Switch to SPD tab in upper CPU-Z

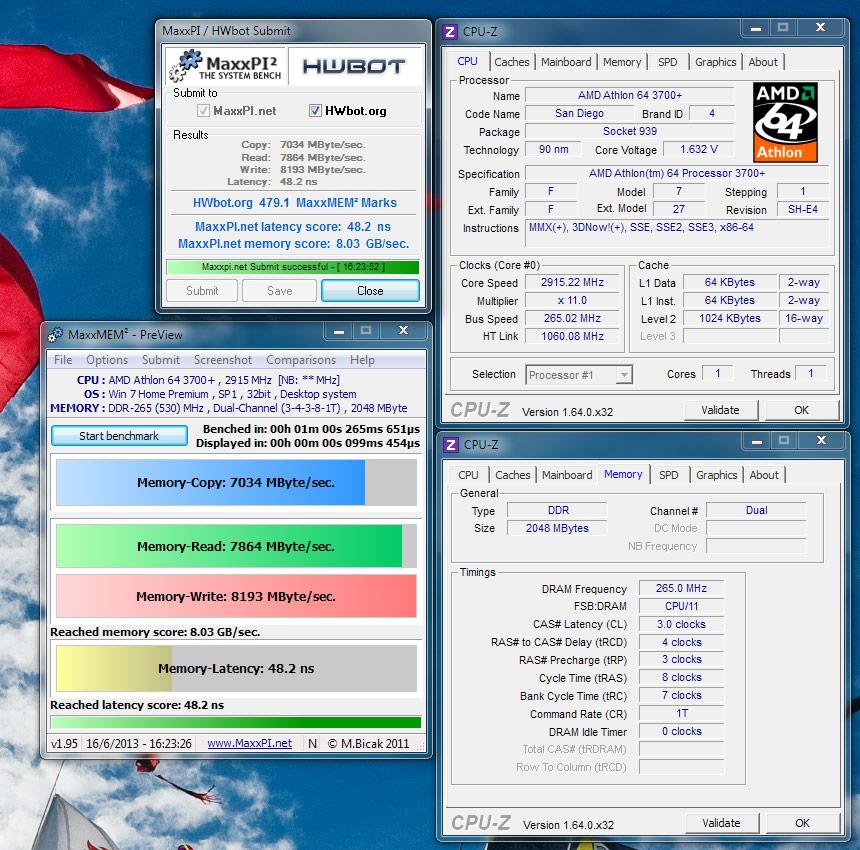coord(667,62)
